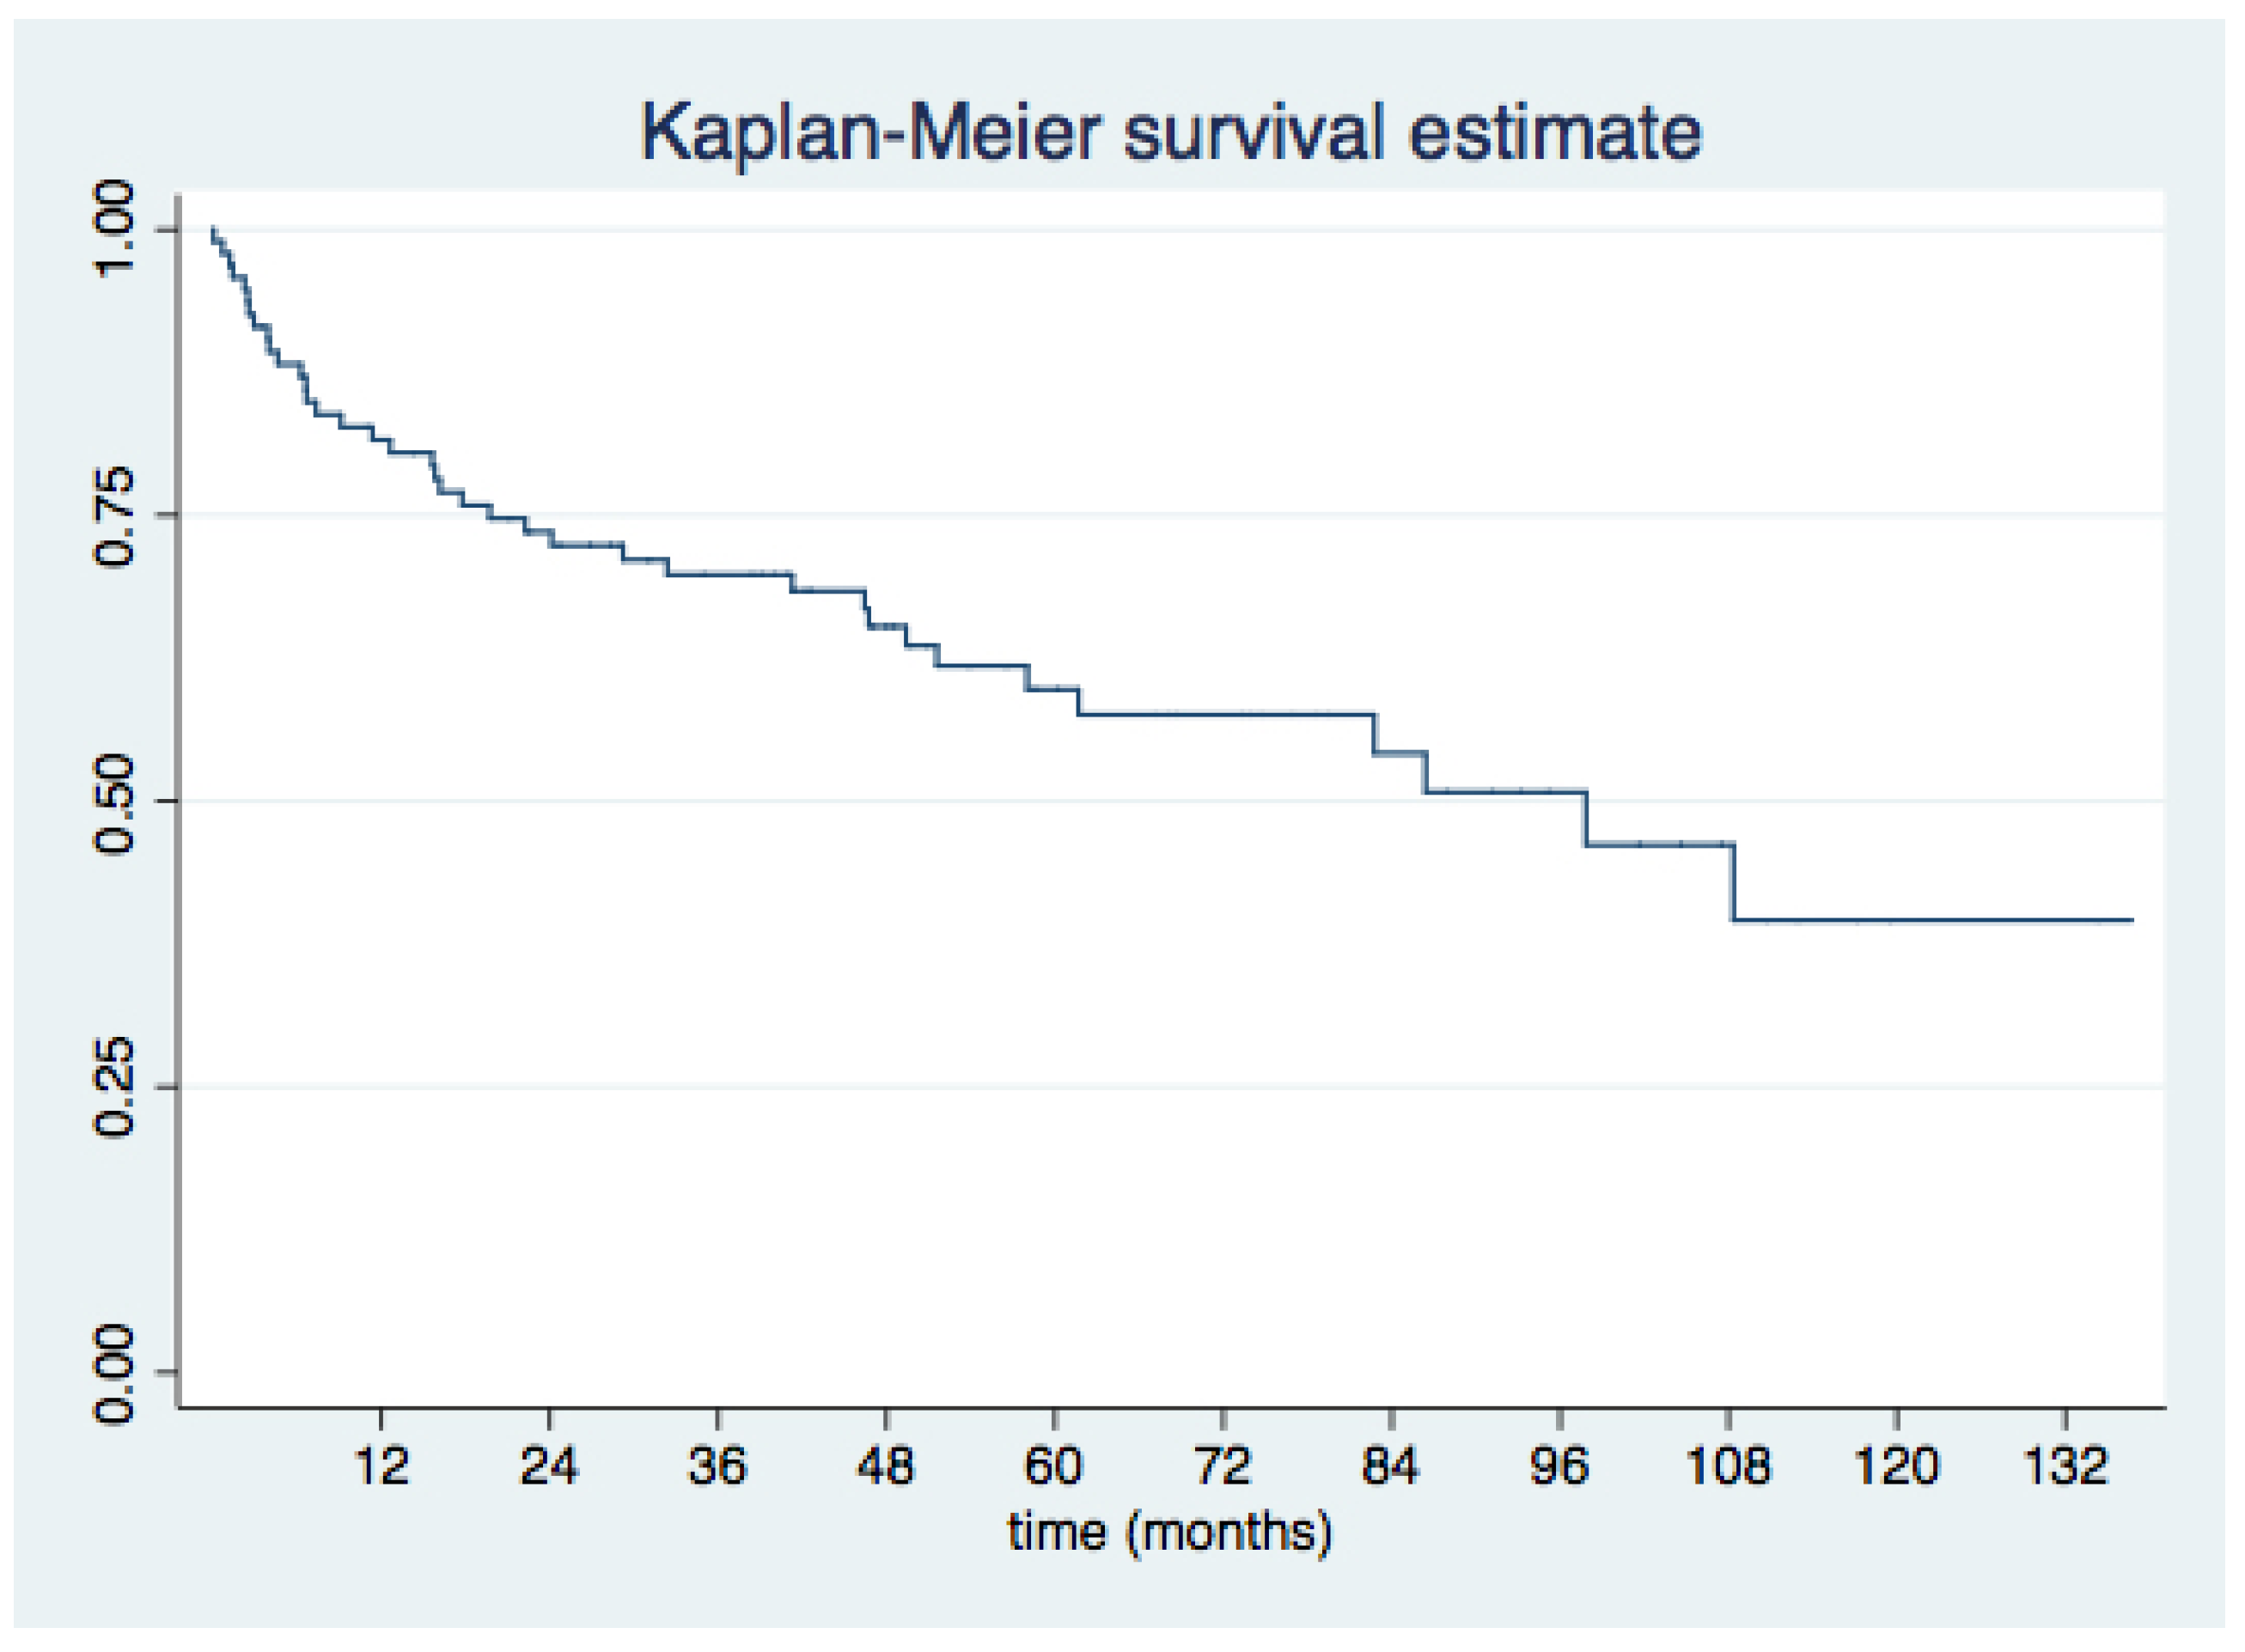Click the 0.25 y-axis label
The height and width of the screenshot is (1652, 2245).
click(113, 1086)
